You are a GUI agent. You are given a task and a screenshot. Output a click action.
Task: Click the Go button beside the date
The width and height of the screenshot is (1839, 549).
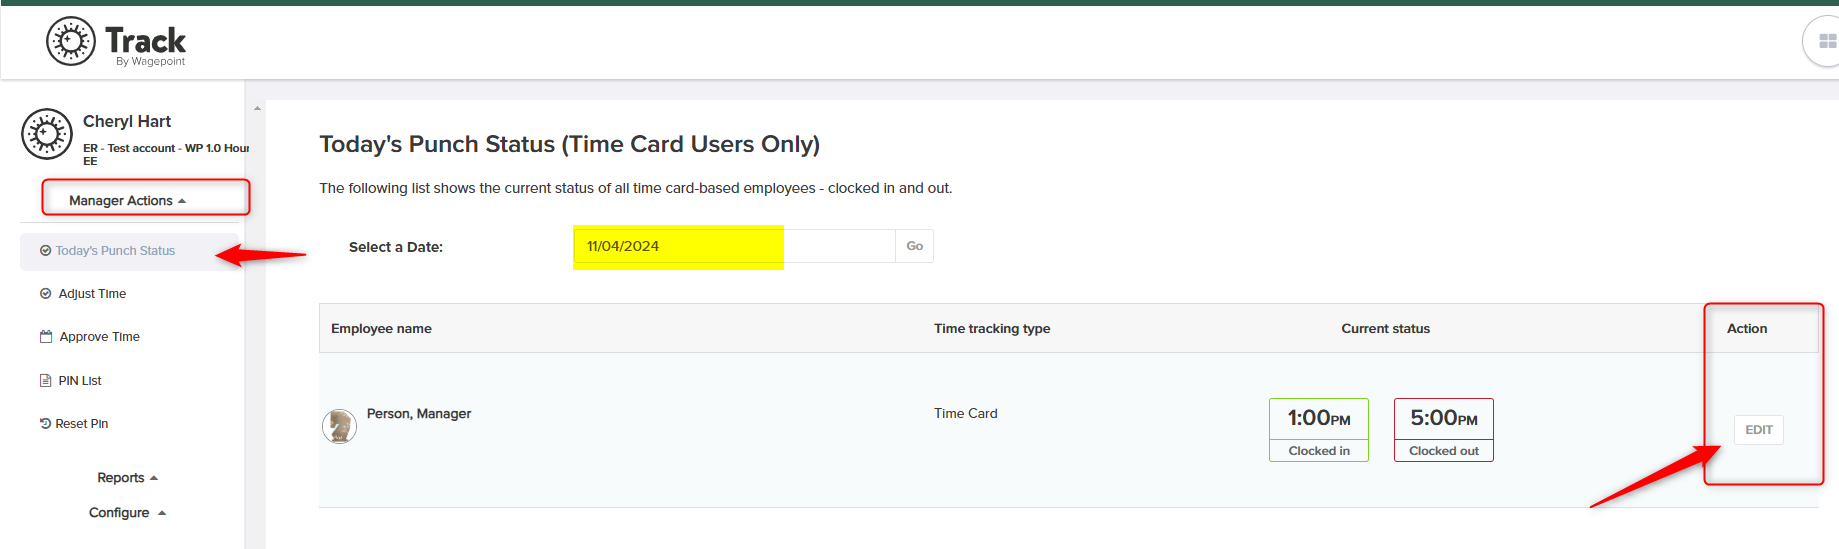point(915,246)
